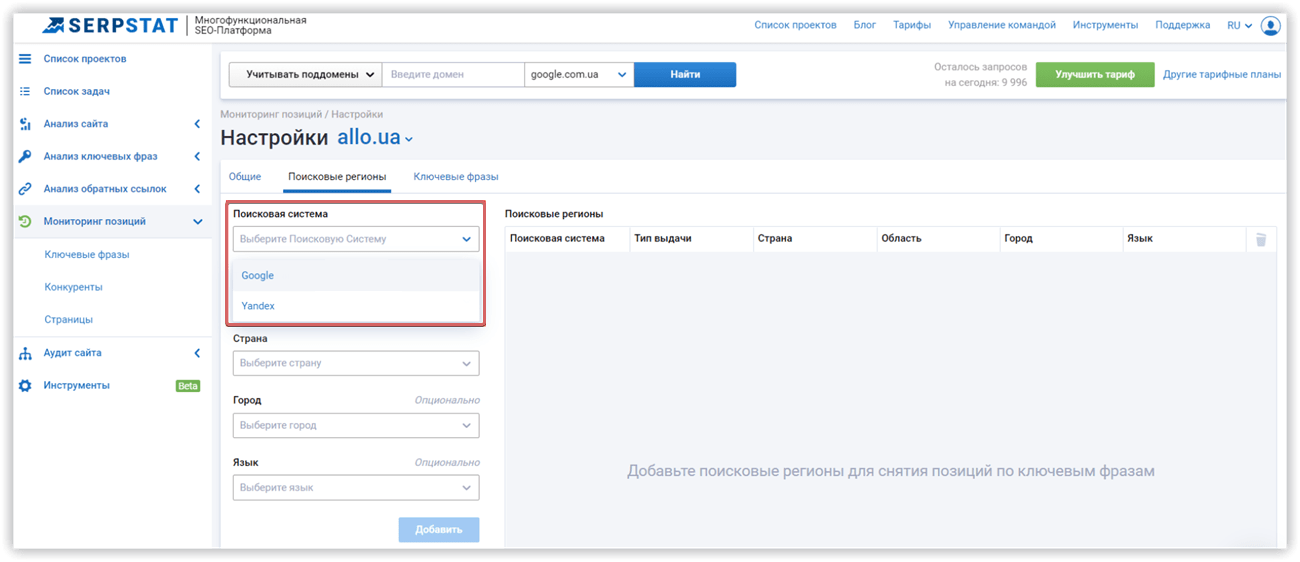The width and height of the screenshot is (1300, 562).
Task: Open Страницы sidebar subitem
Action: [68, 320]
